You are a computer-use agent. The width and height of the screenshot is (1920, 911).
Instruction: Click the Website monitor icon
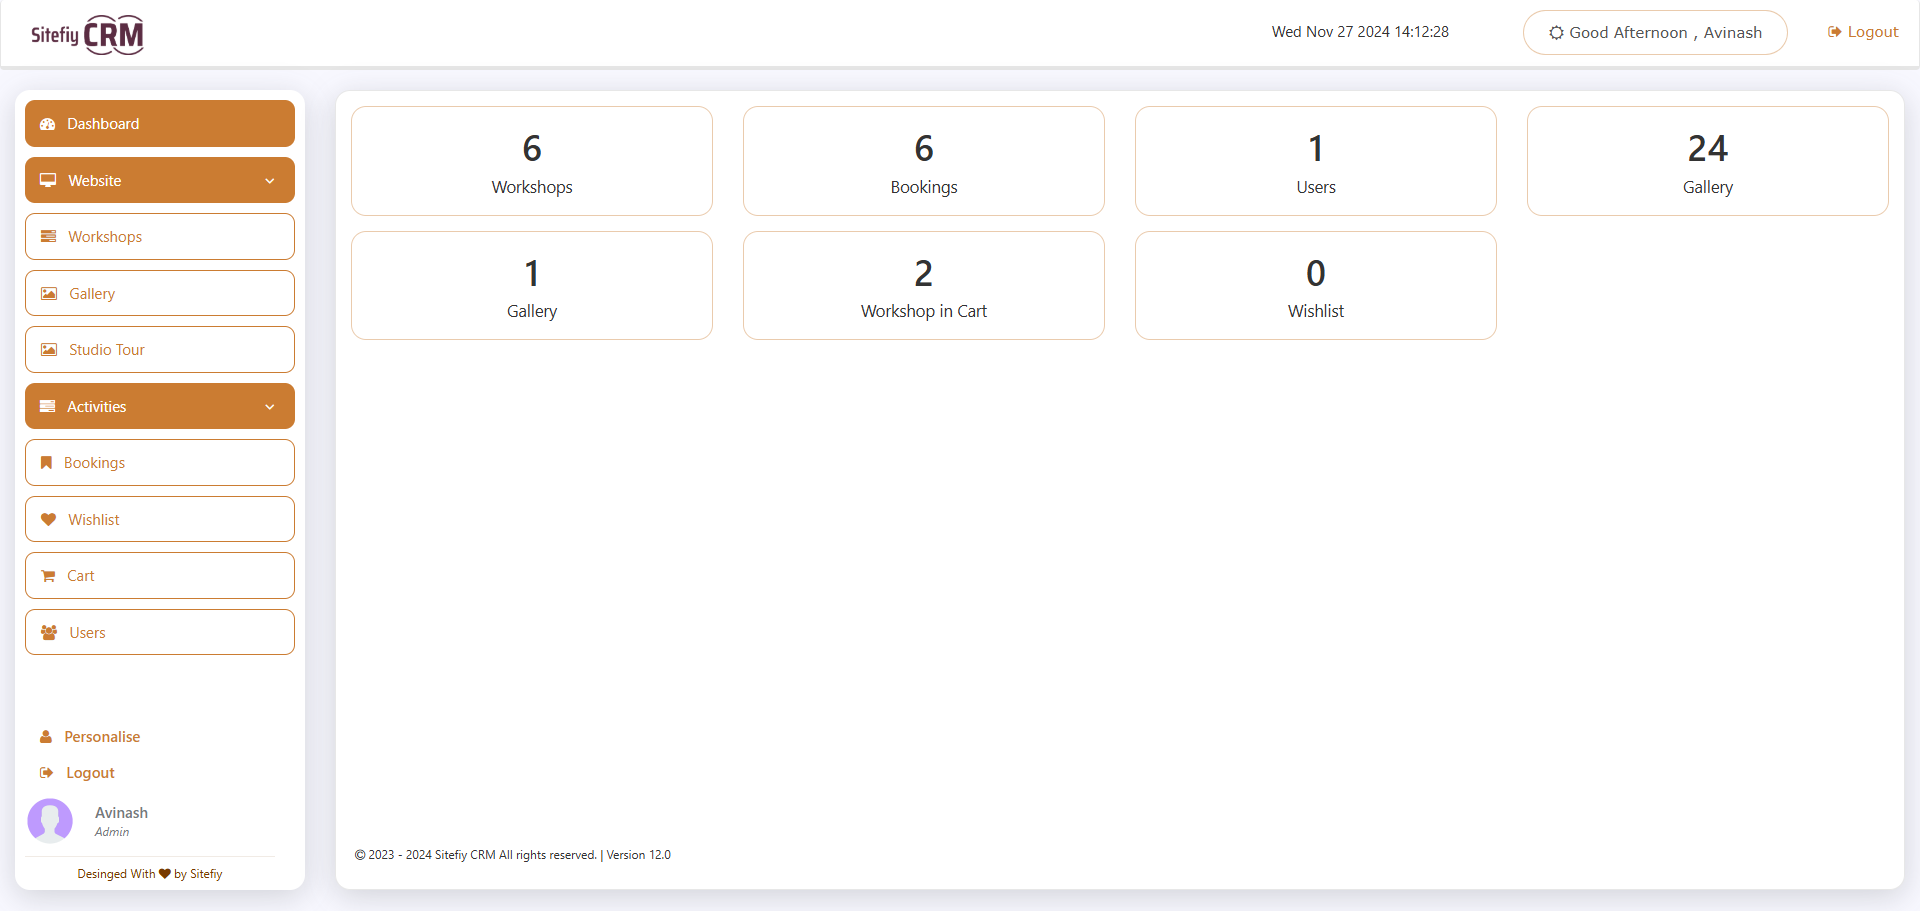48,181
